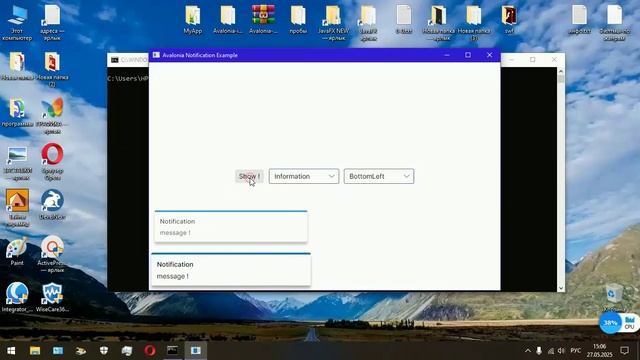Select the JavaFX NEW — ярлык shortcut
The height and width of the screenshot is (360, 640).
(x=333, y=23)
